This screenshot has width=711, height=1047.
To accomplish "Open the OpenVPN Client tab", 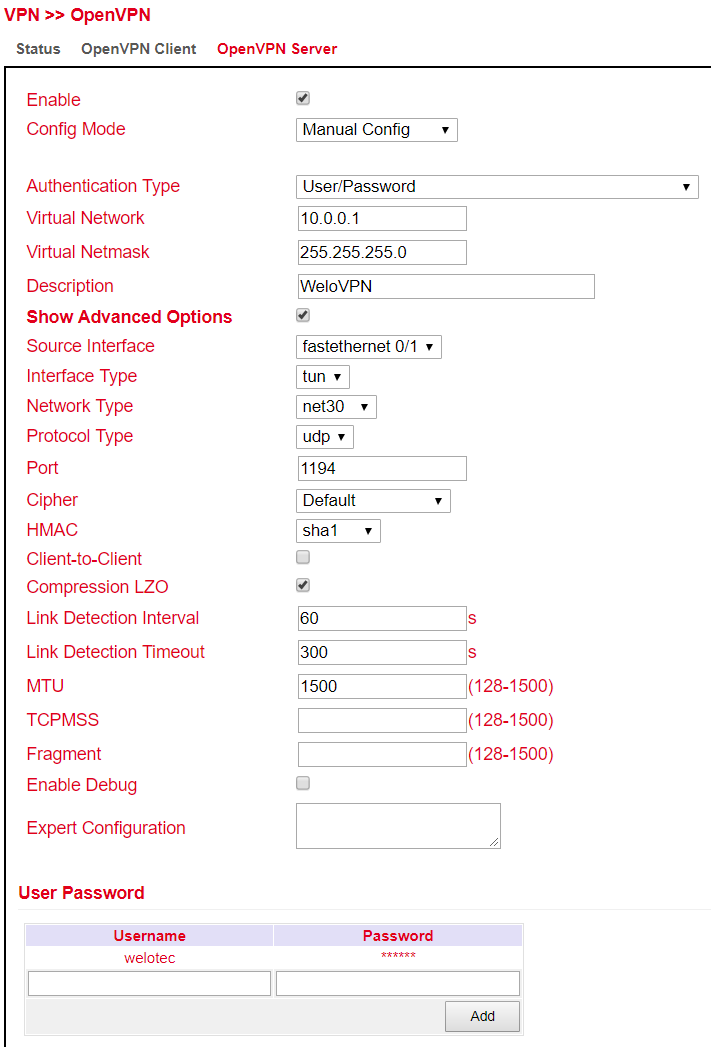I will 139,49.
